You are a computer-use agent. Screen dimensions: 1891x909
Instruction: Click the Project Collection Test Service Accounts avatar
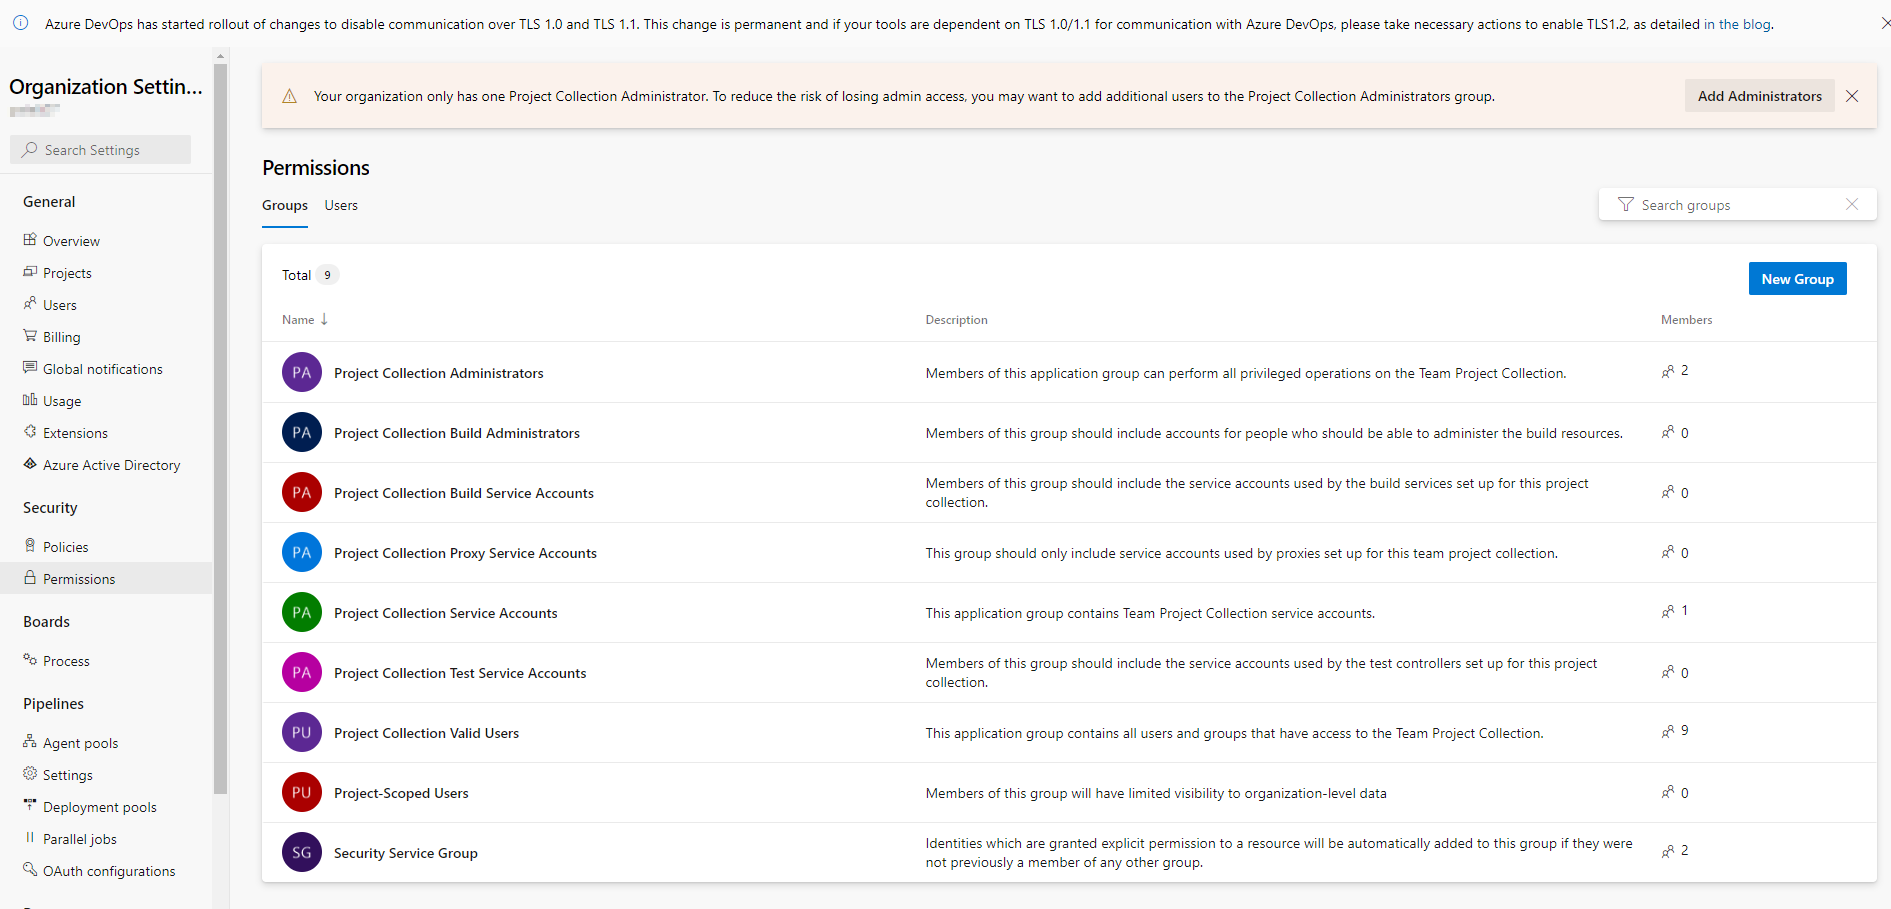pyautogui.click(x=302, y=672)
